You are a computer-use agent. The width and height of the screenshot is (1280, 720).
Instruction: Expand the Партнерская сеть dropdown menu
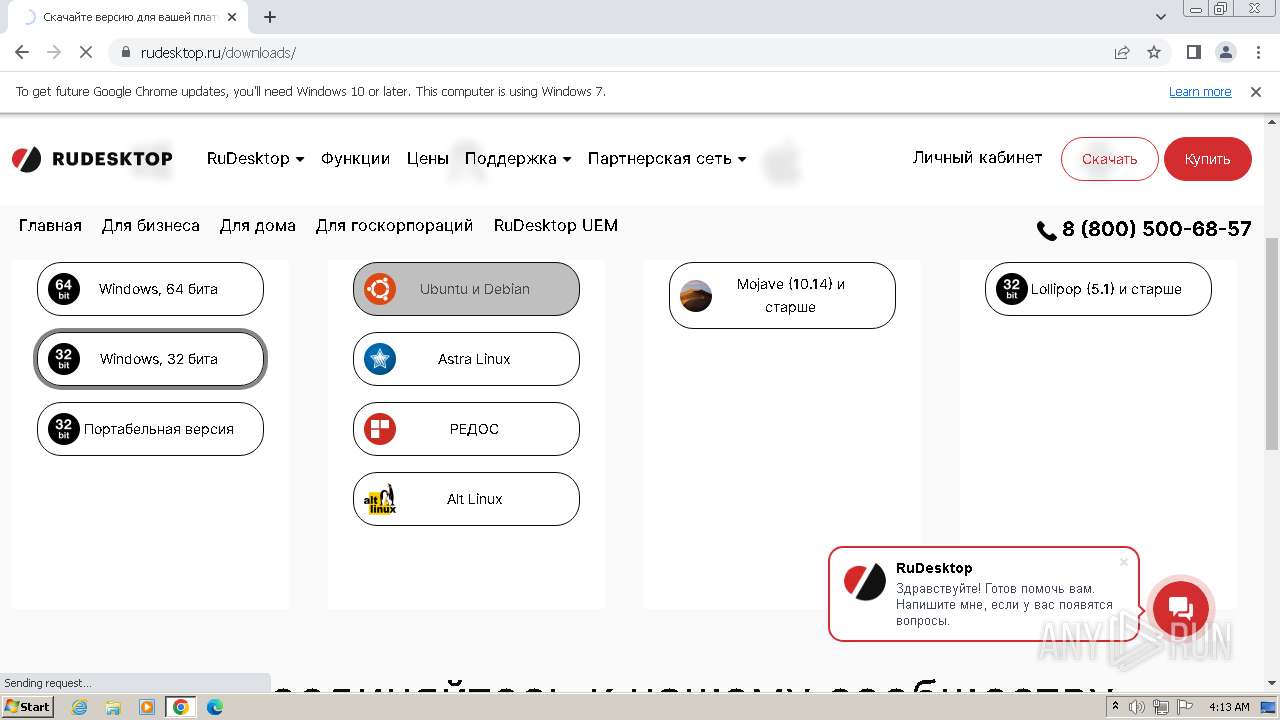coord(667,158)
